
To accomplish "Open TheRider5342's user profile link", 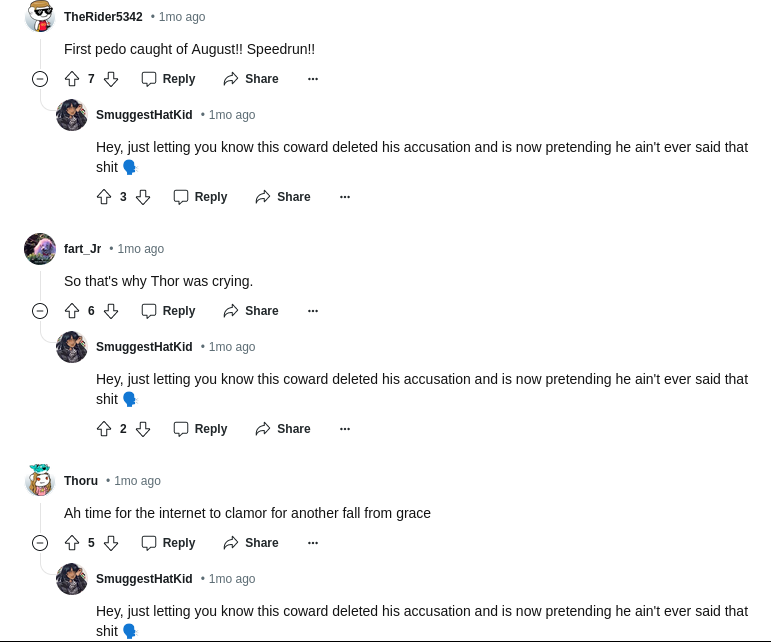I will coord(103,17).
